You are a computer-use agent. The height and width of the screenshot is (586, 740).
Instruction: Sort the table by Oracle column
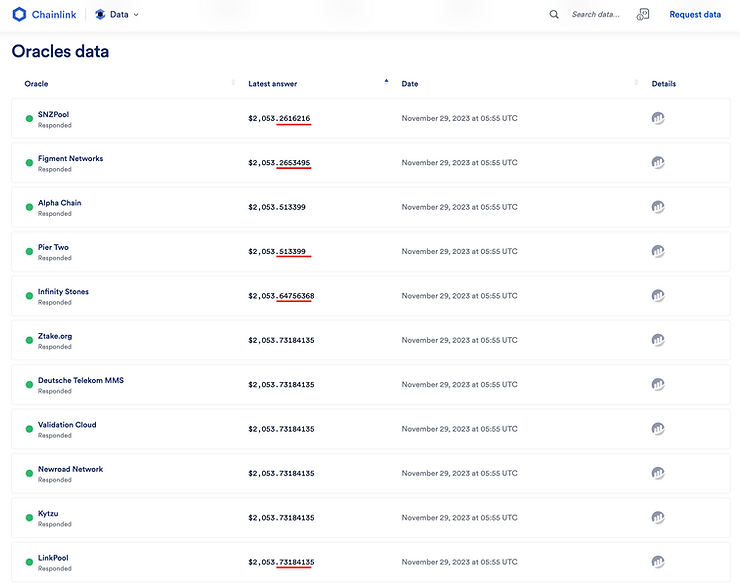click(x=36, y=84)
